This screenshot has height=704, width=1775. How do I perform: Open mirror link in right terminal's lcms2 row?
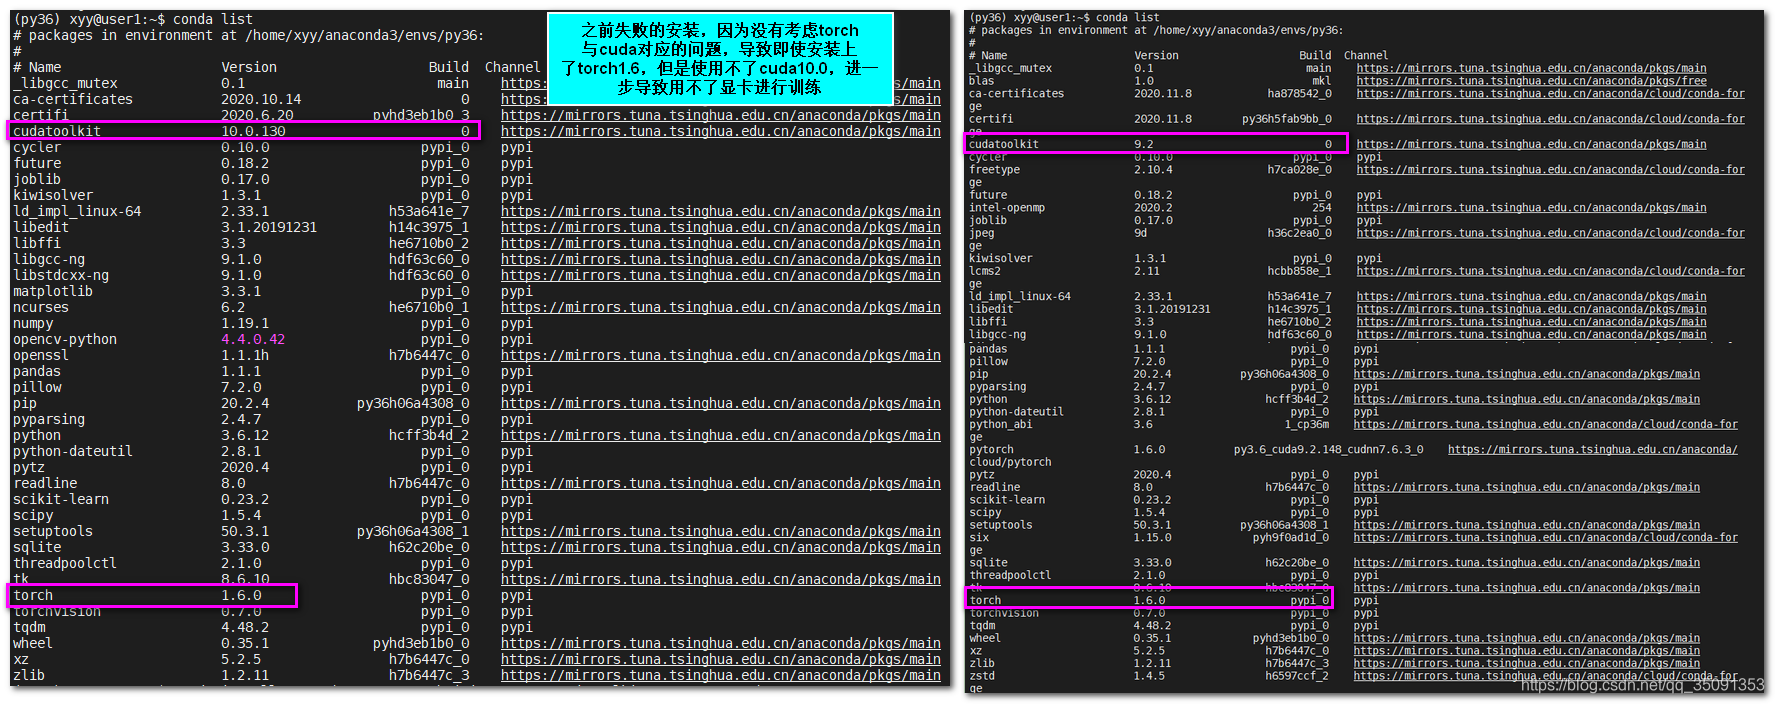pos(1551,271)
